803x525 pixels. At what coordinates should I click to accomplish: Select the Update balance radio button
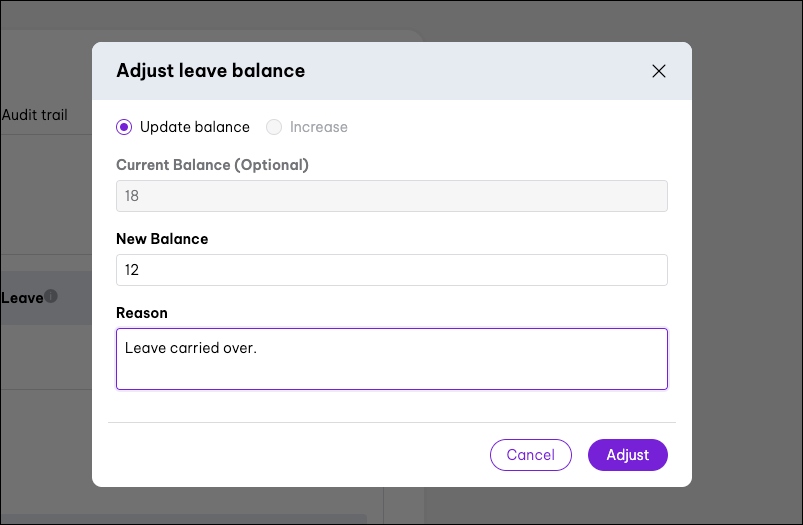tap(124, 127)
